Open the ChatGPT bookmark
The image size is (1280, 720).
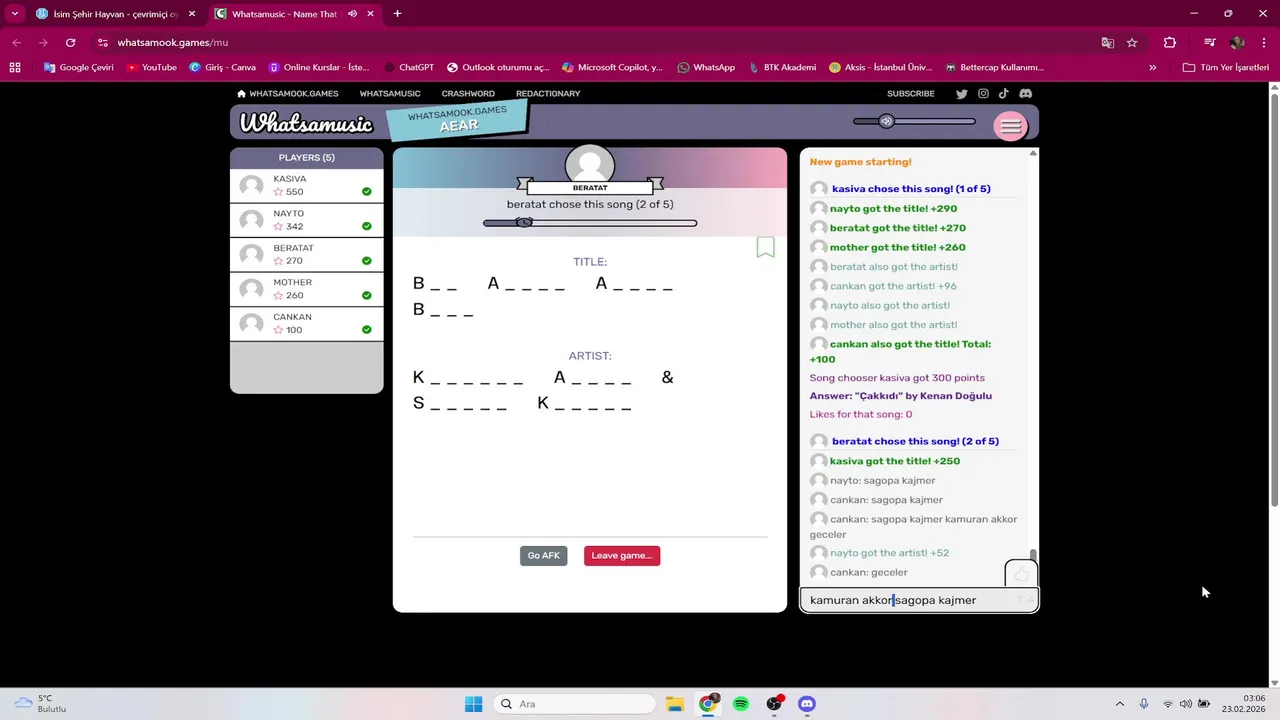click(409, 68)
